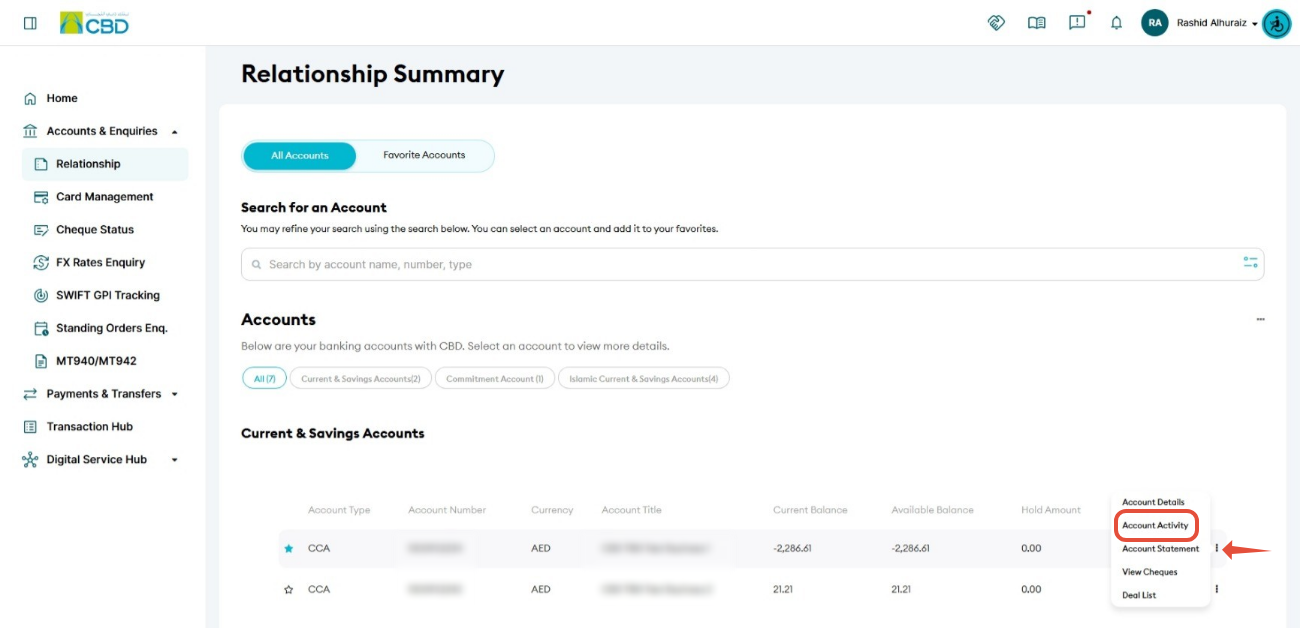Open search filter options icon
Image resolution: width=1300 pixels, height=628 pixels.
[1250, 262]
